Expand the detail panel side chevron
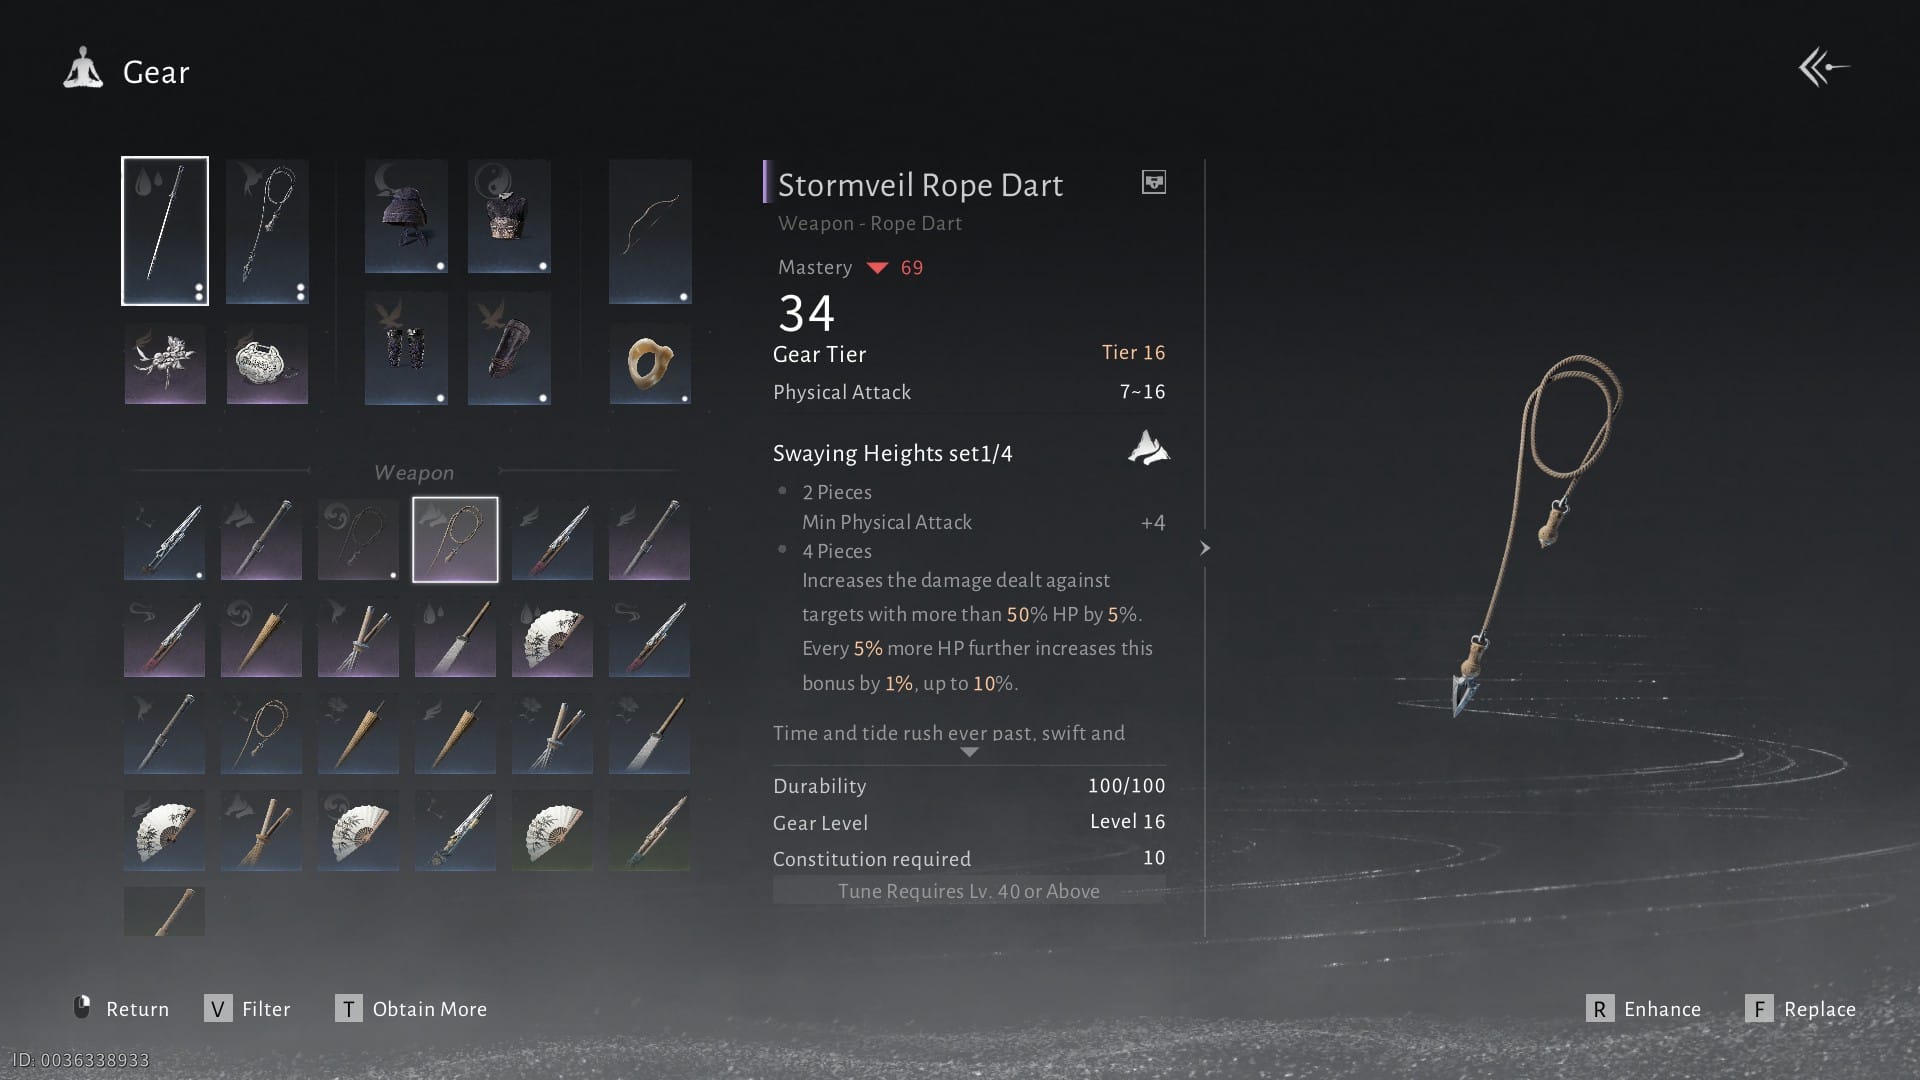This screenshot has height=1080, width=1920. click(x=1205, y=548)
